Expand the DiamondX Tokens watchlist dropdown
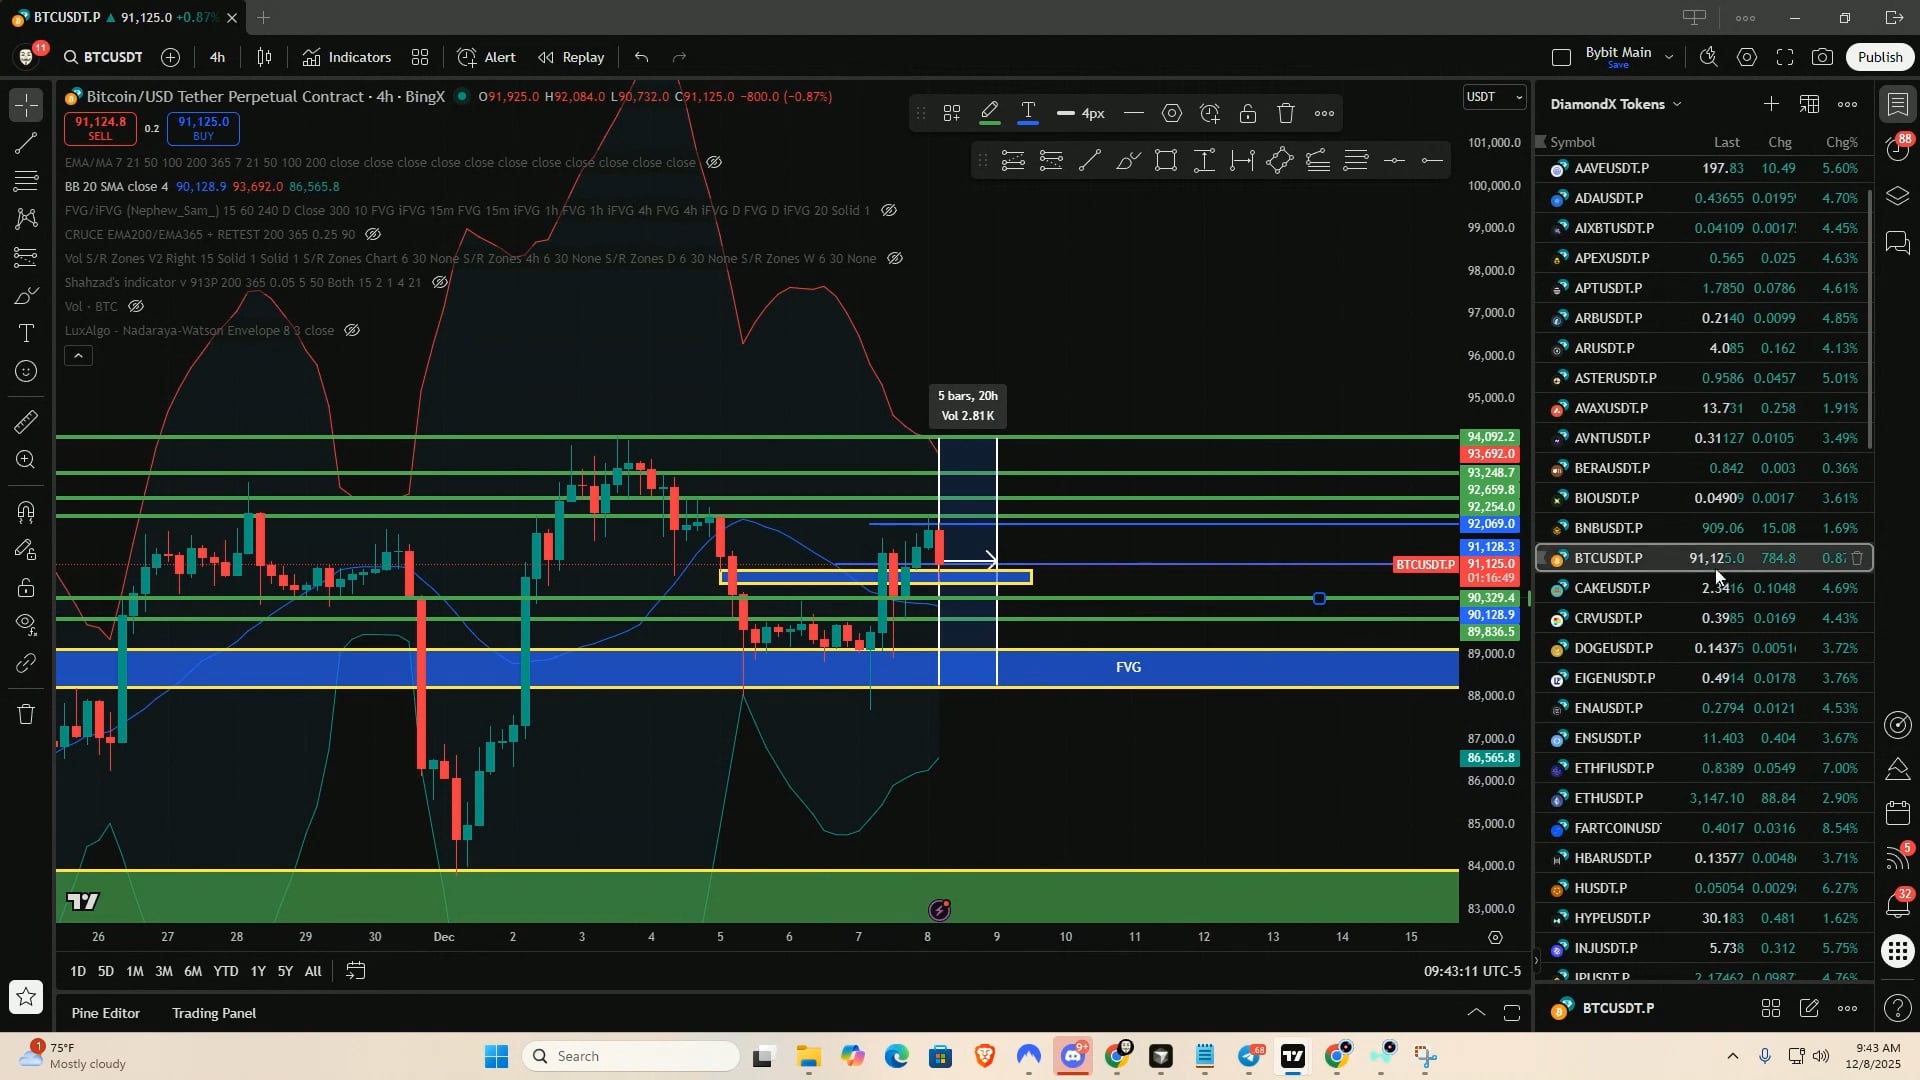The image size is (1920, 1080). 1616,104
